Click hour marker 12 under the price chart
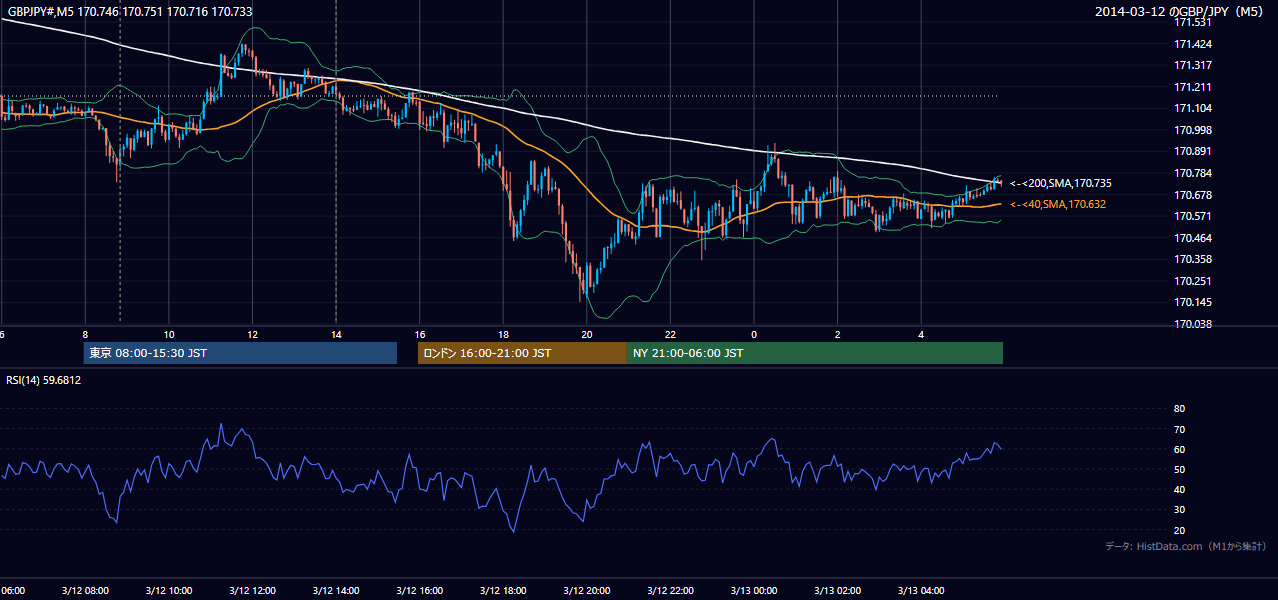Image resolution: width=1278 pixels, height=600 pixels. 253,334
